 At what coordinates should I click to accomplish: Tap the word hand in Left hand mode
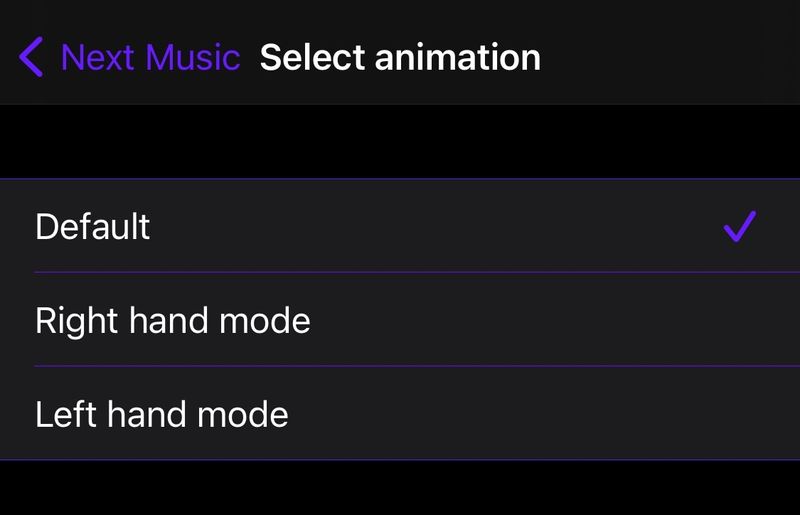[x=147, y=414]
